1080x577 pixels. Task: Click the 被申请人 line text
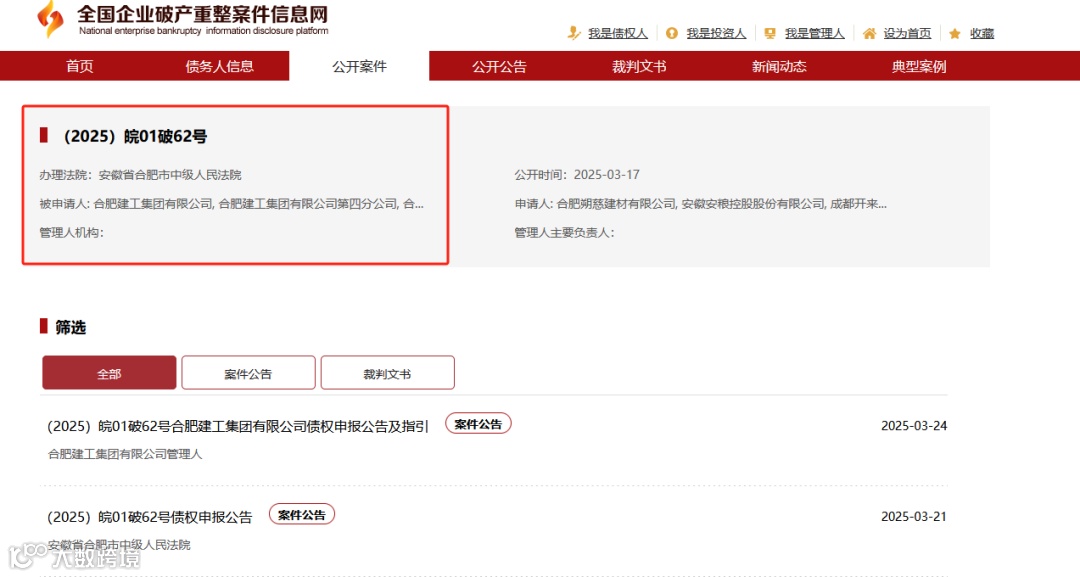click(231, 204)
